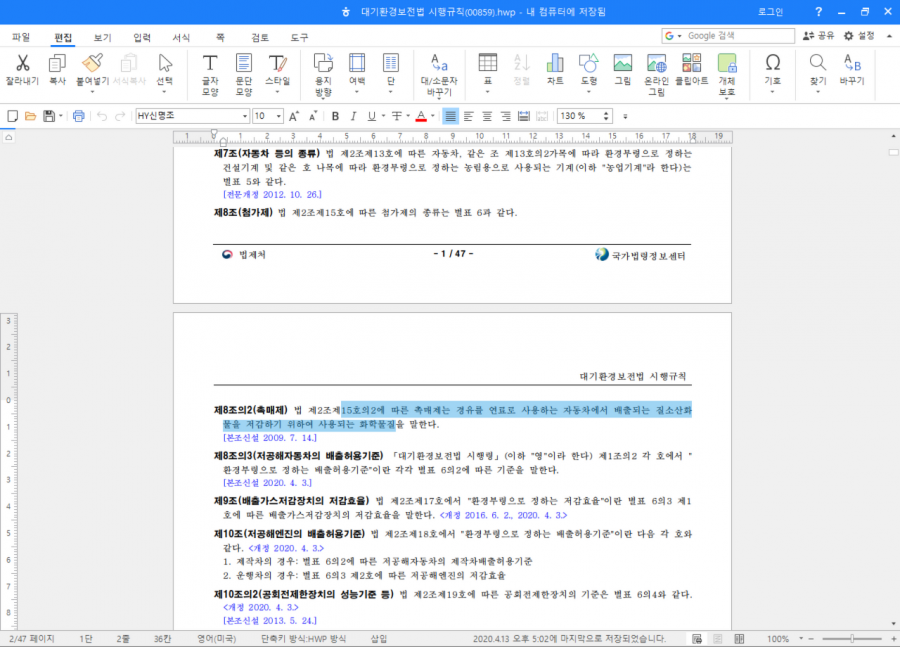Click the 개체 보호 object protect icon
900x647 pixels.
point(727,63)
